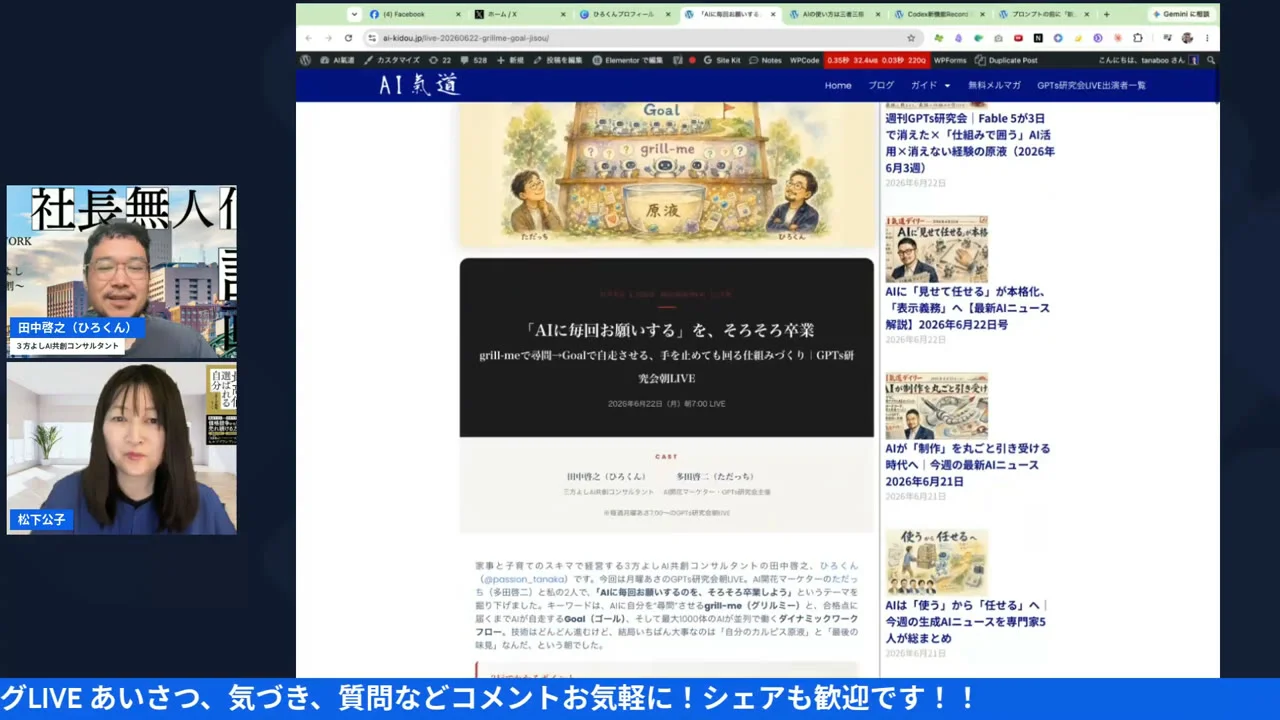The width and height of the screenshot is (1280, 720).
Task: Open the こんにちは、tanaboo さん account menu
Action: 1147,60
